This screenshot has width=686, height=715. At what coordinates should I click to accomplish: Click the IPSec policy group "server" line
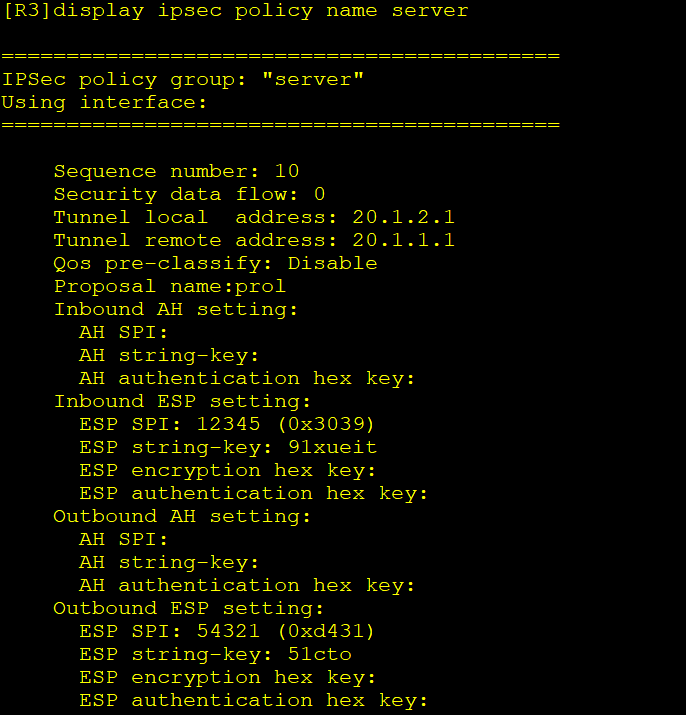182,80
